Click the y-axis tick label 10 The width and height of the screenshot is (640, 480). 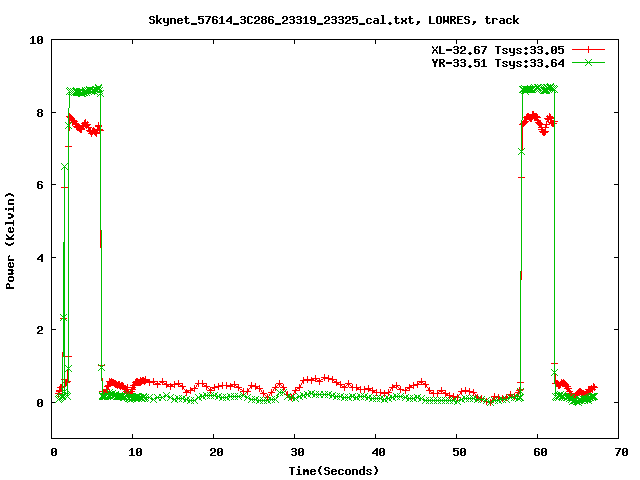(x=36, y=40)
